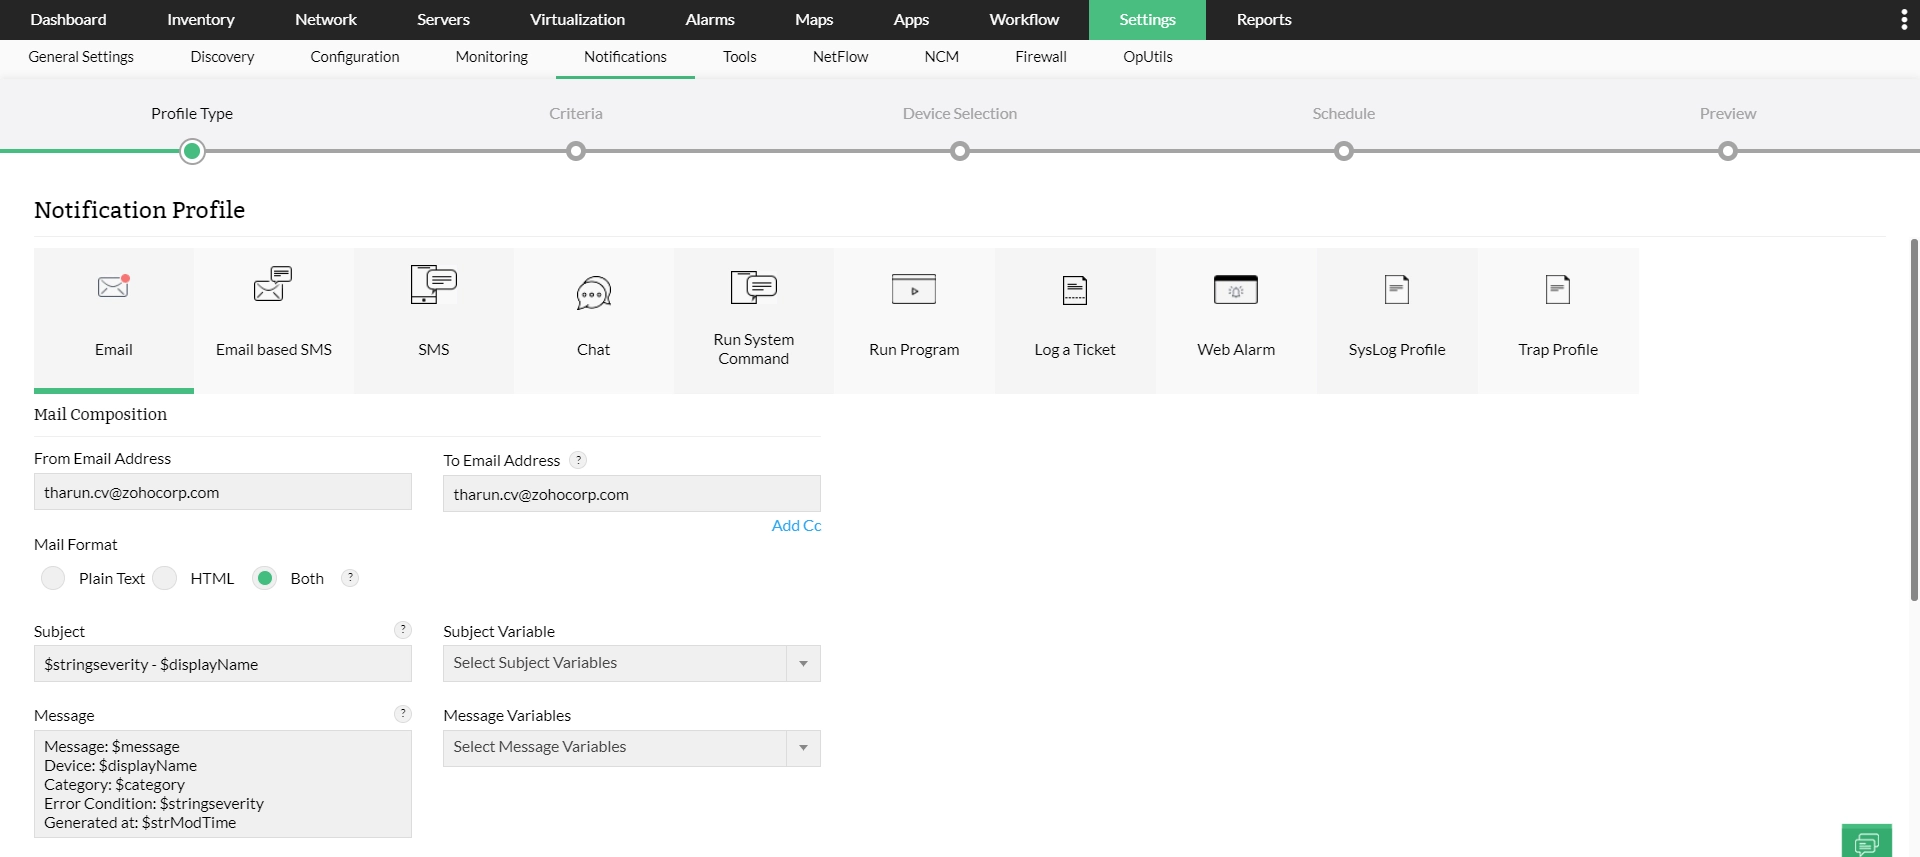Show help for the Message field

403,714
